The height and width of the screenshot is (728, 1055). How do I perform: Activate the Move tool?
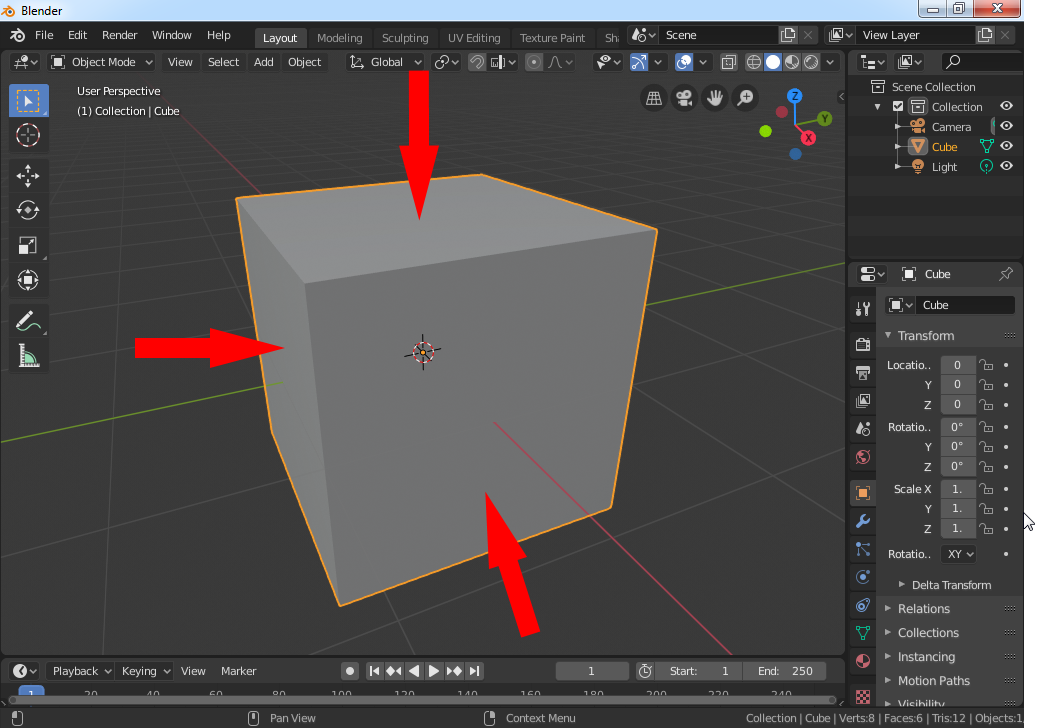tap(28, 176)
